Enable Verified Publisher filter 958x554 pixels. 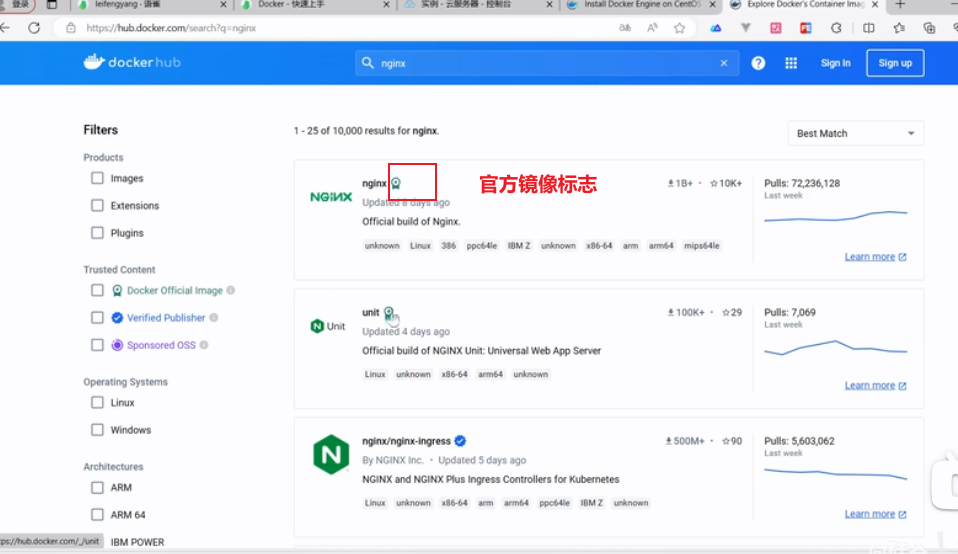[97, 318]
